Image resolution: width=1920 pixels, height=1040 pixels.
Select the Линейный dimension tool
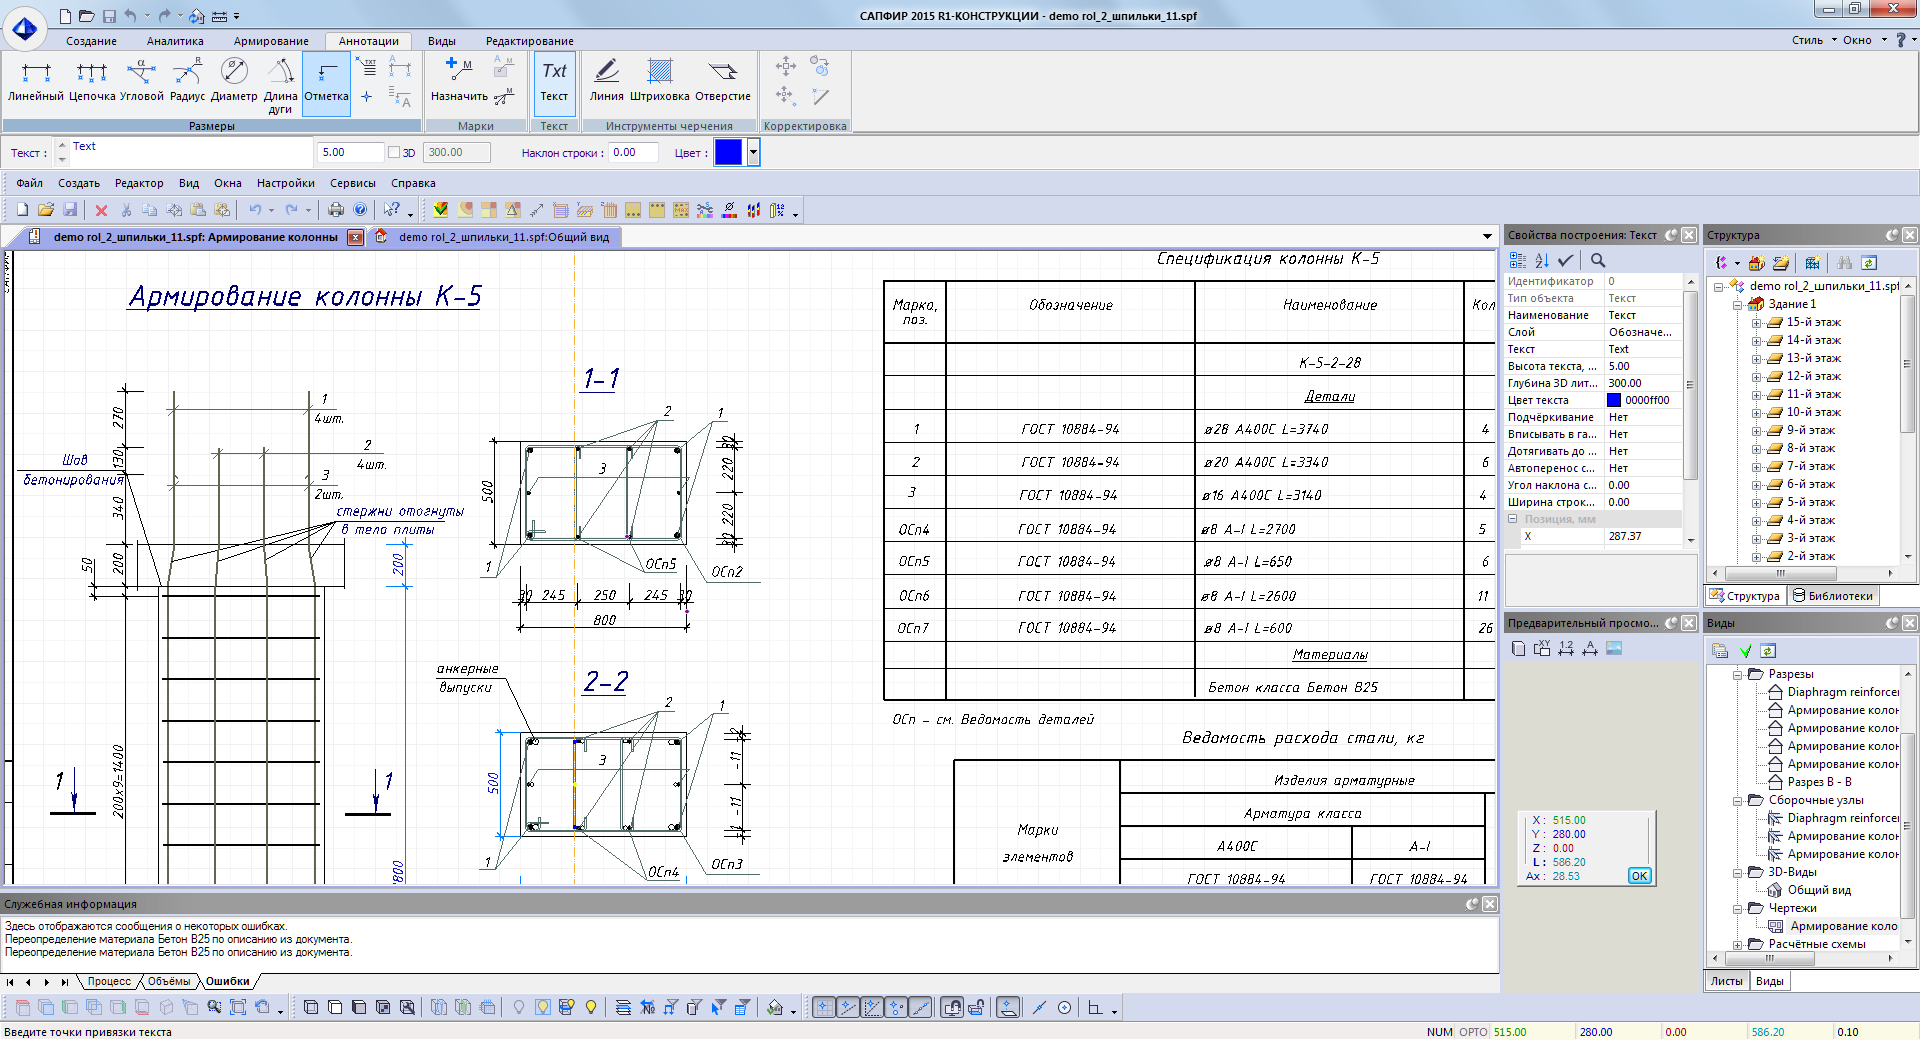(36, 80)
